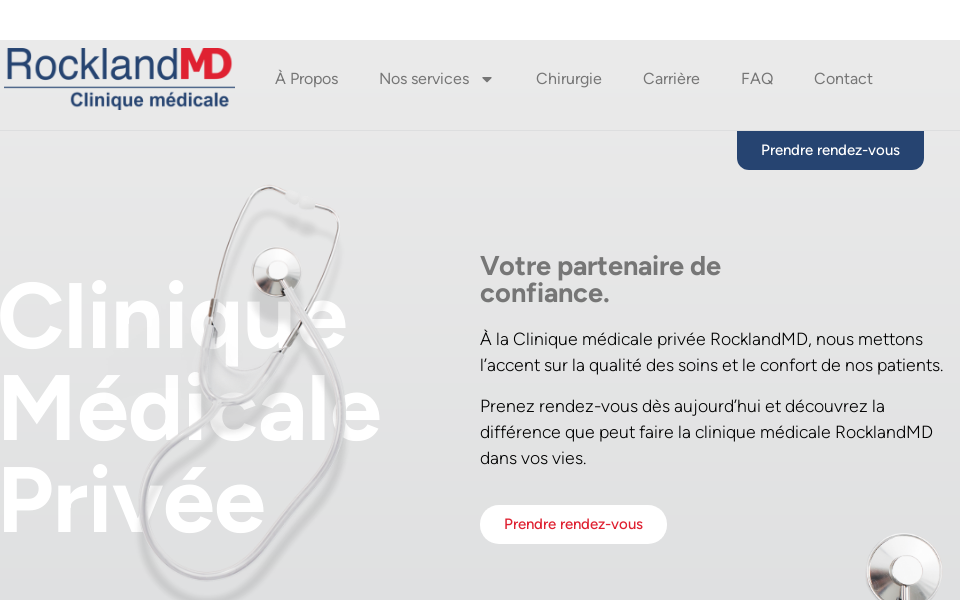Click the paragraph starting Prenez rendez-vous dès aujourd'hui
This screenshot has height=600, width=960.
pos(706,432)
